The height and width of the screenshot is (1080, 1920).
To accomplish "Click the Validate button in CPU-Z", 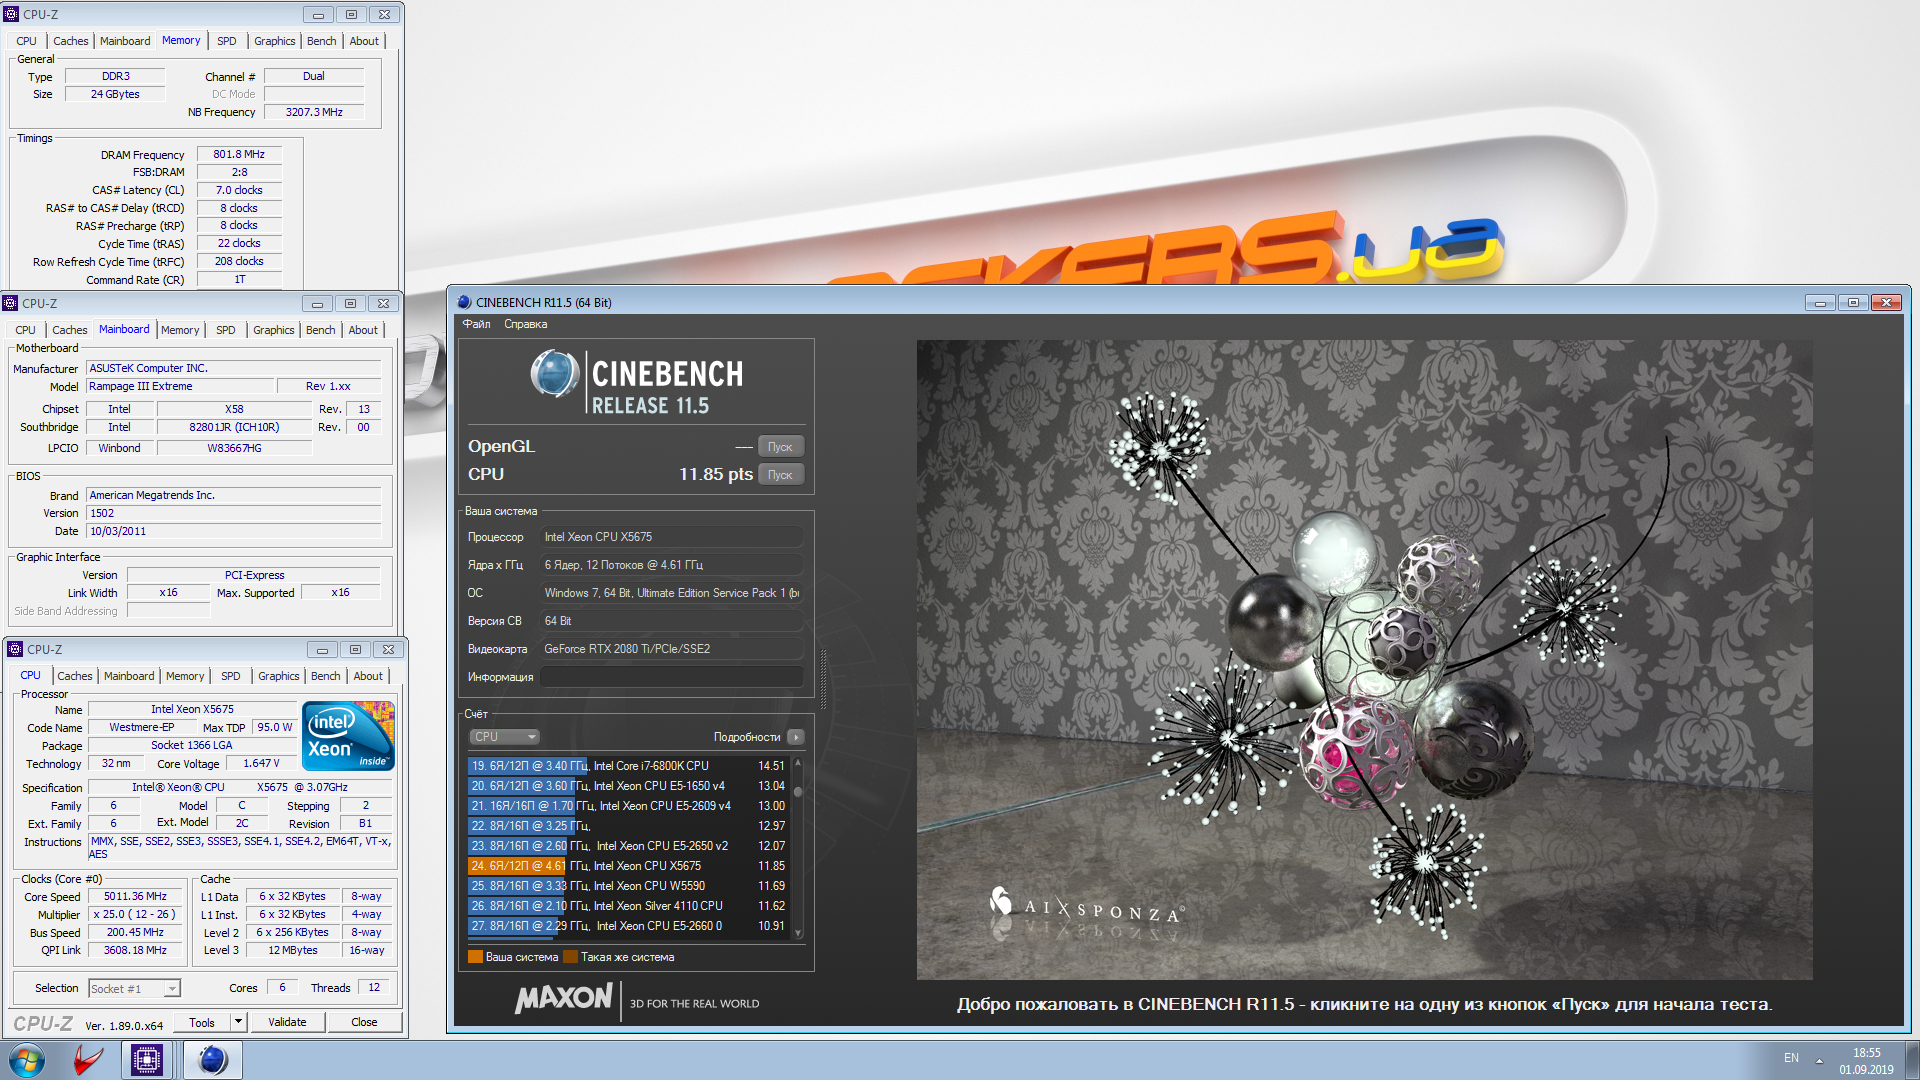I will click(287, 1022).
